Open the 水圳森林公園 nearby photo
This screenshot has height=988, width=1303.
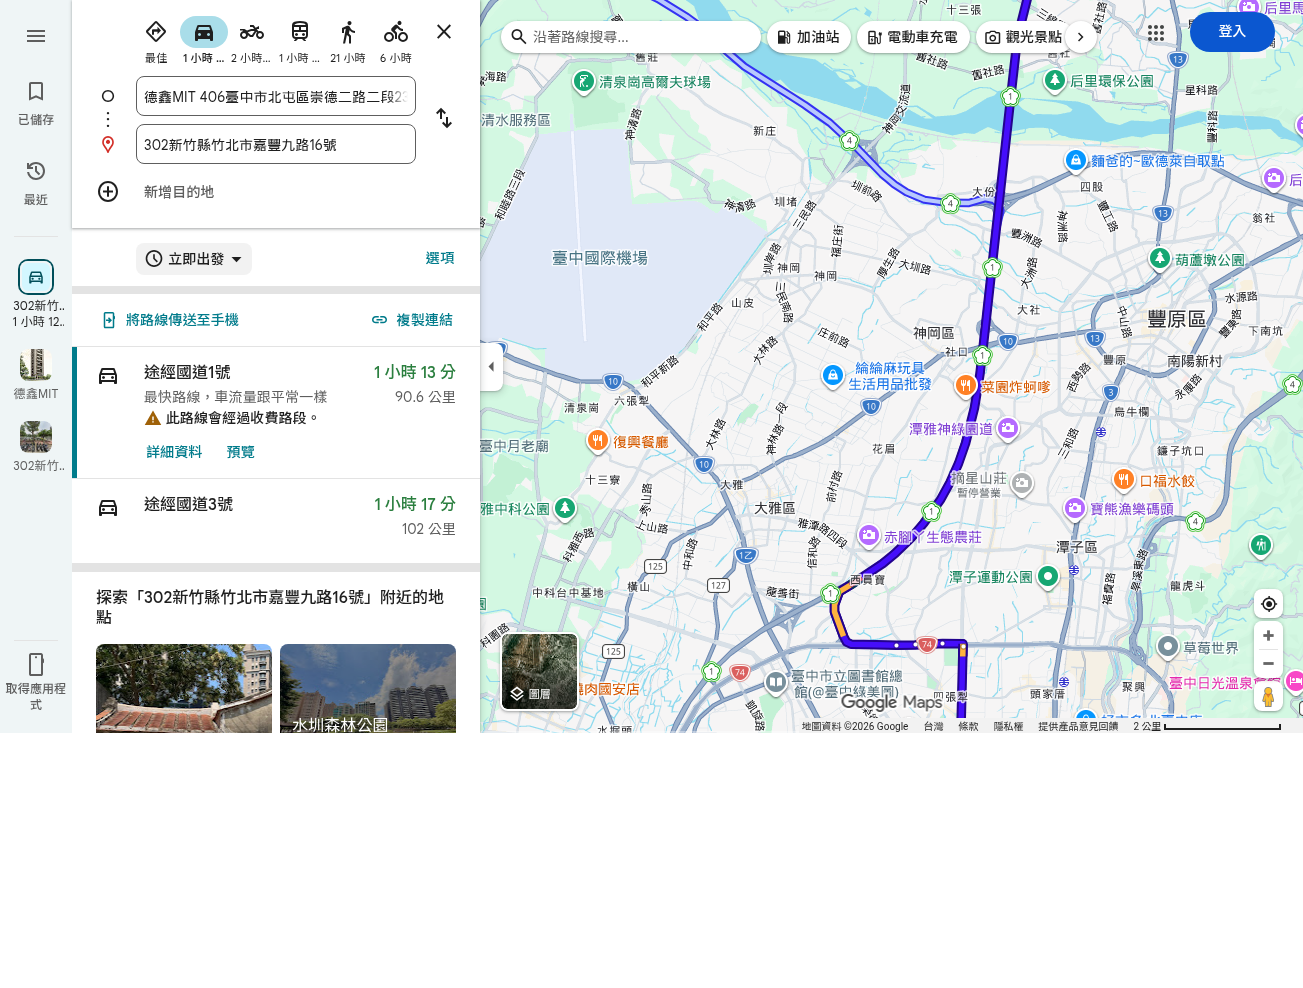[x=368, y=688]
